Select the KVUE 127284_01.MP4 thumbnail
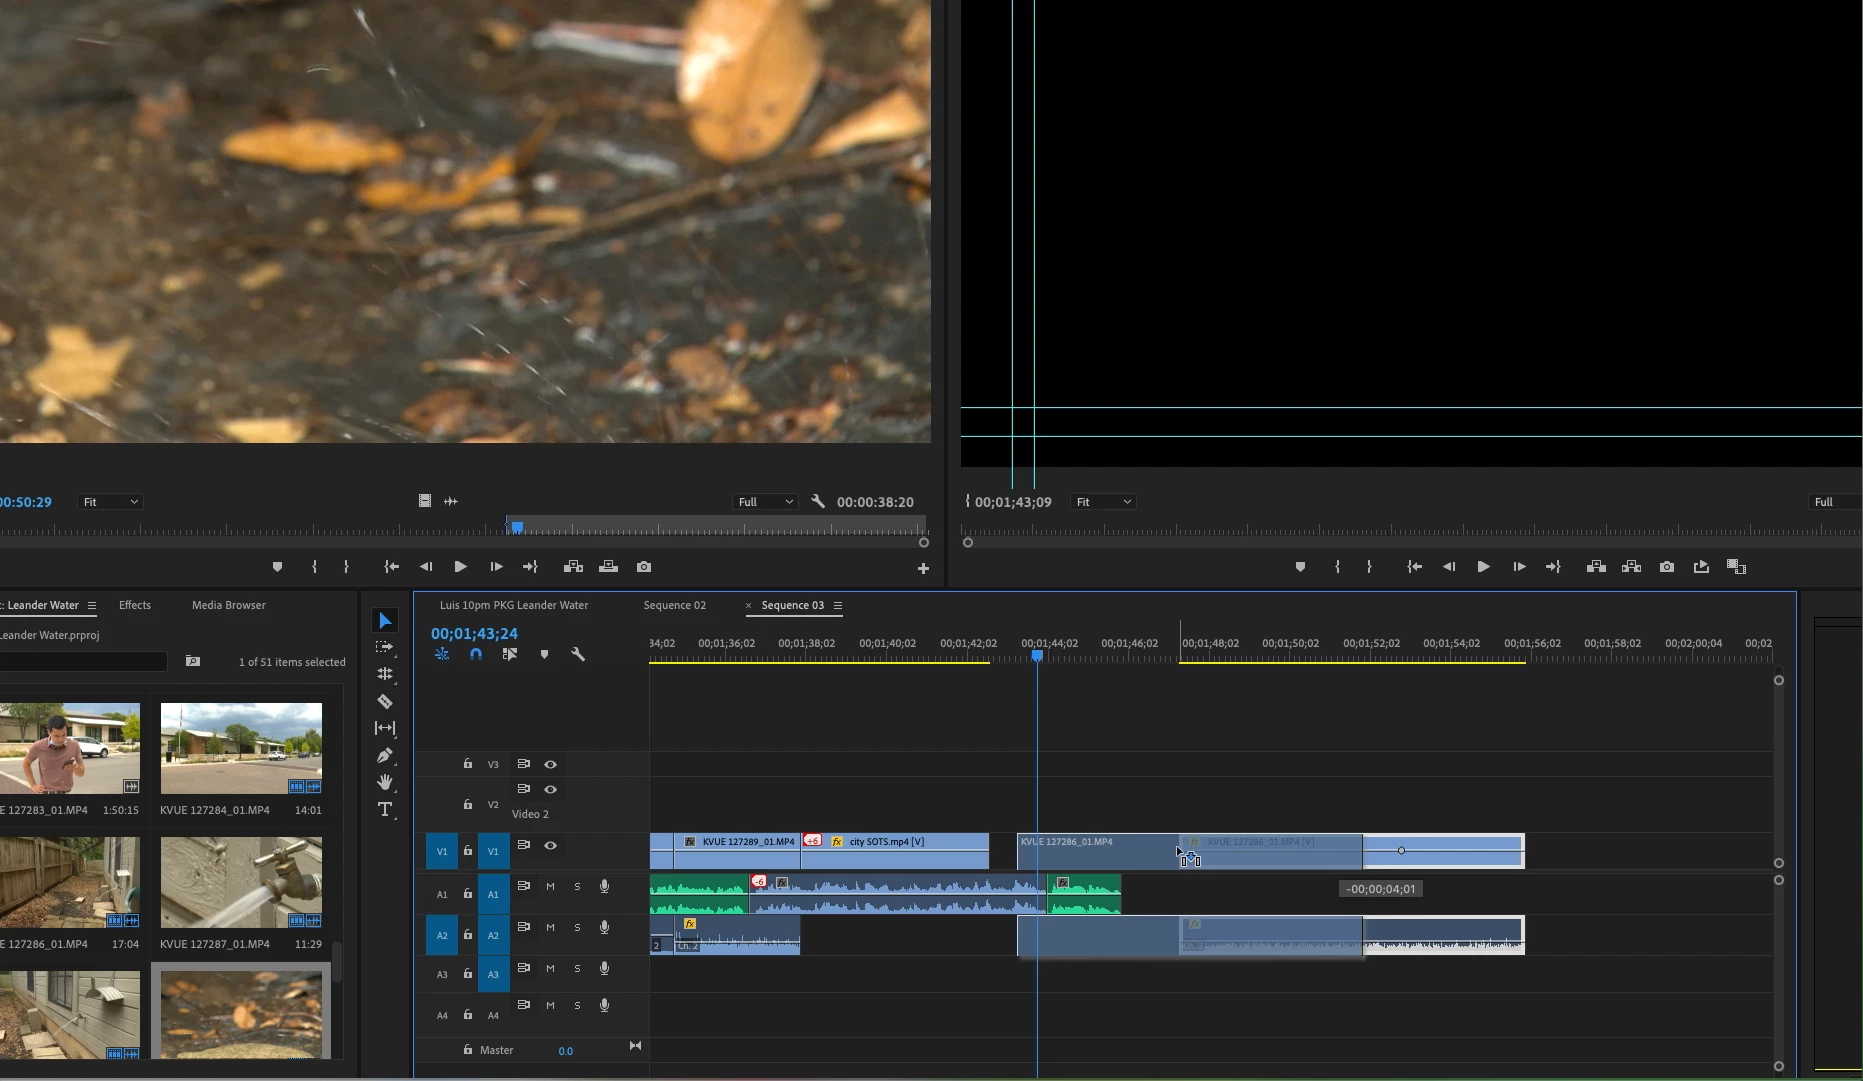Screen dimensions: 1863x1081 point(241,748)
